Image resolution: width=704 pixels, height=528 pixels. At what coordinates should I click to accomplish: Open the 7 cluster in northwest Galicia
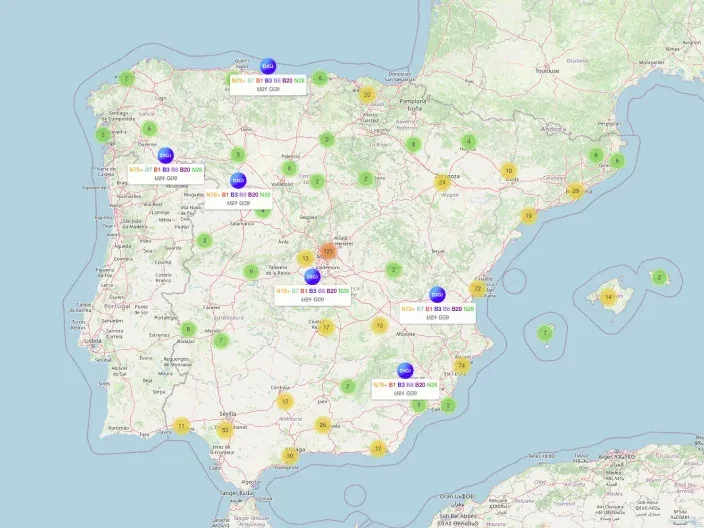[127, 79]
